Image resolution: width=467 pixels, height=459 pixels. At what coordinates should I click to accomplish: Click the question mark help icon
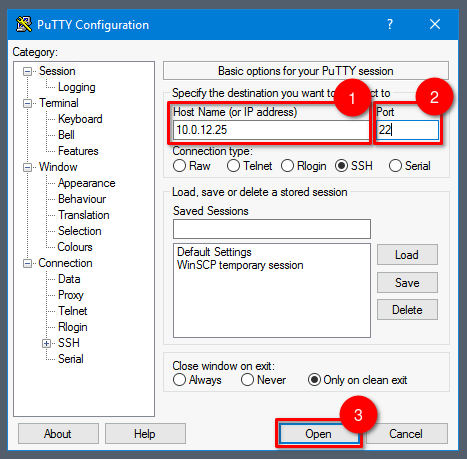390,24
